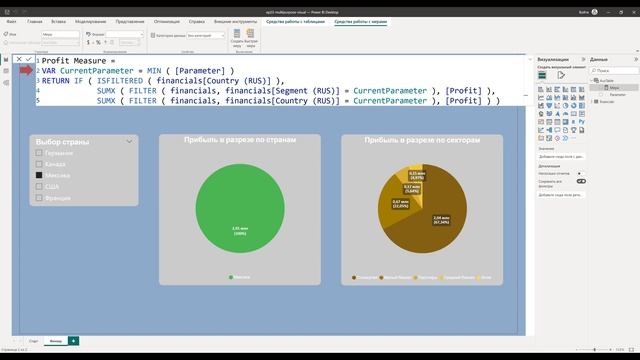Toggle the keep all filters switch
Image resolution: width=640 pixels, height=360 pixels.
pyautogui.click(x=581, y=181)
